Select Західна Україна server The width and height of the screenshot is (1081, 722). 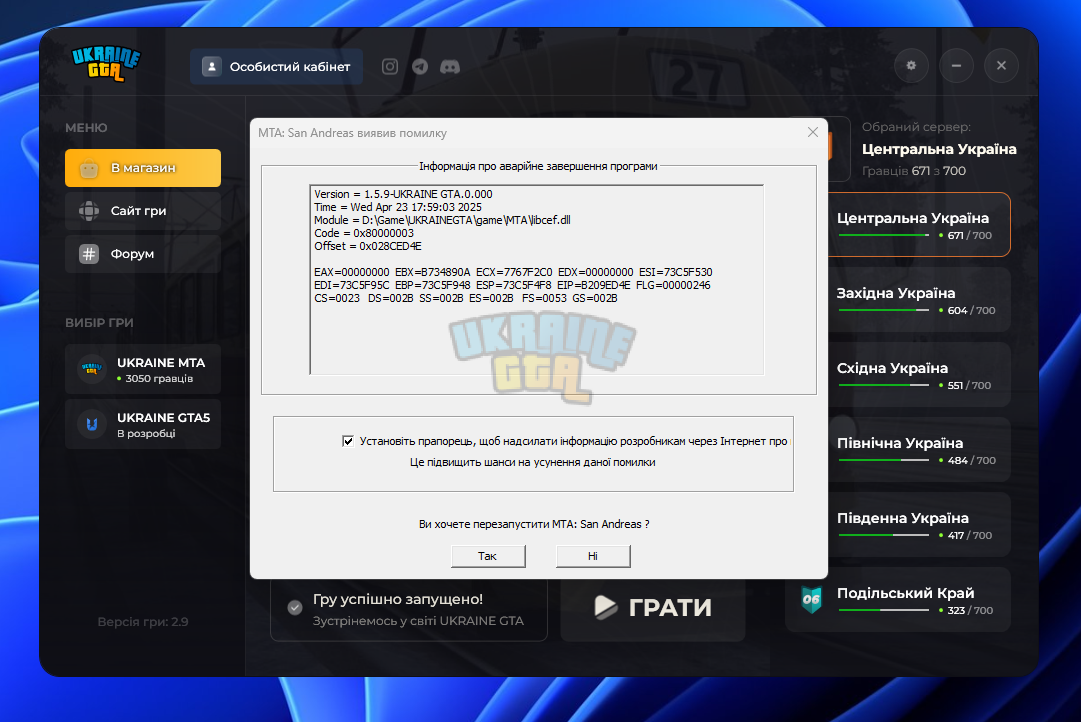click(919, 300)
